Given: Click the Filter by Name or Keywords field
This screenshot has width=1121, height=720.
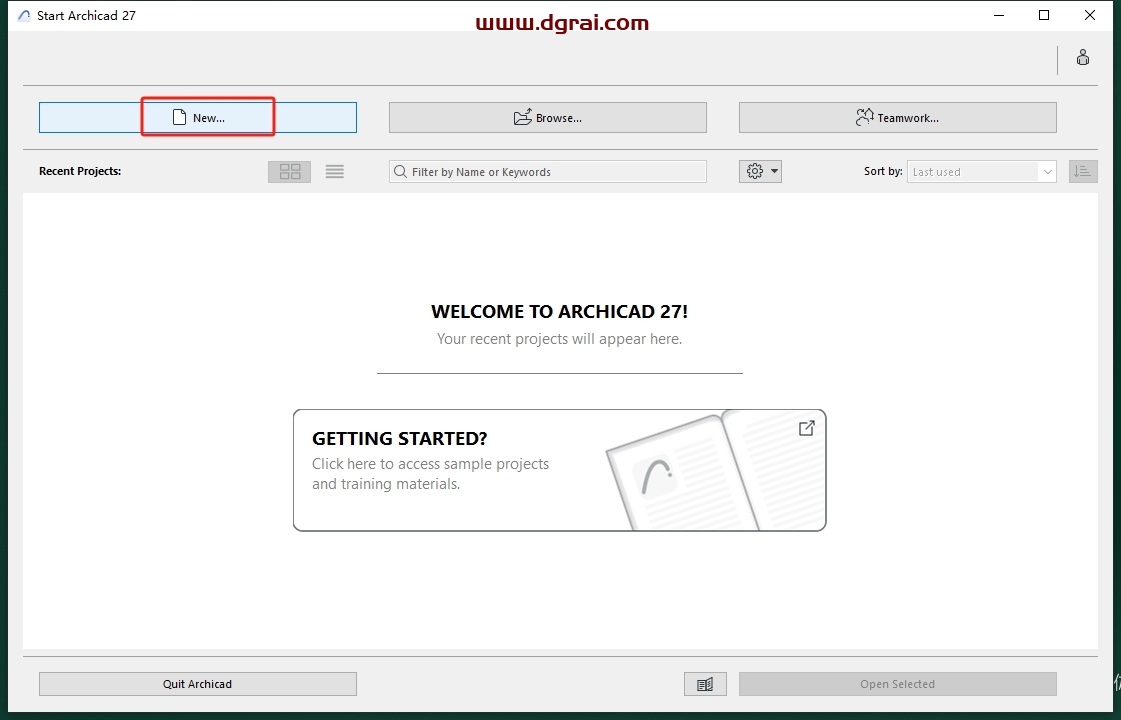Looking at the screenshot, I should pyautogui.click(x=555, y=172).
